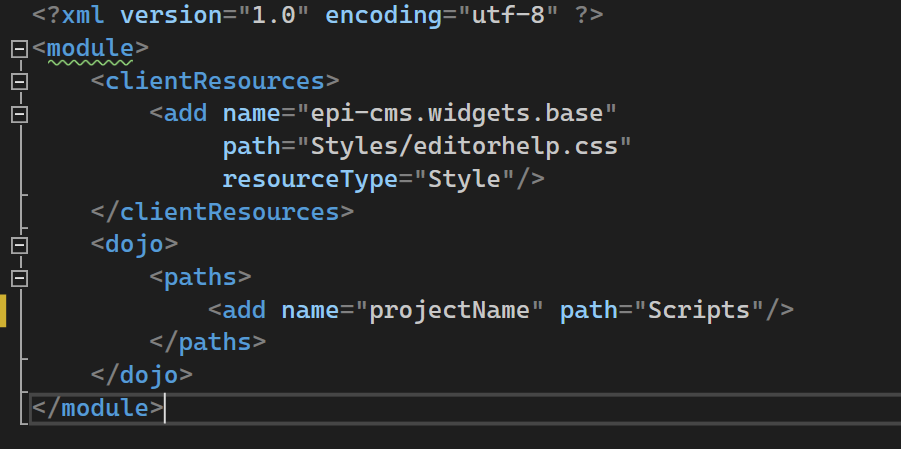Collapse the paths element fold toggle
Viewport: 901px width, 449px height.
[x=17, y=277]
